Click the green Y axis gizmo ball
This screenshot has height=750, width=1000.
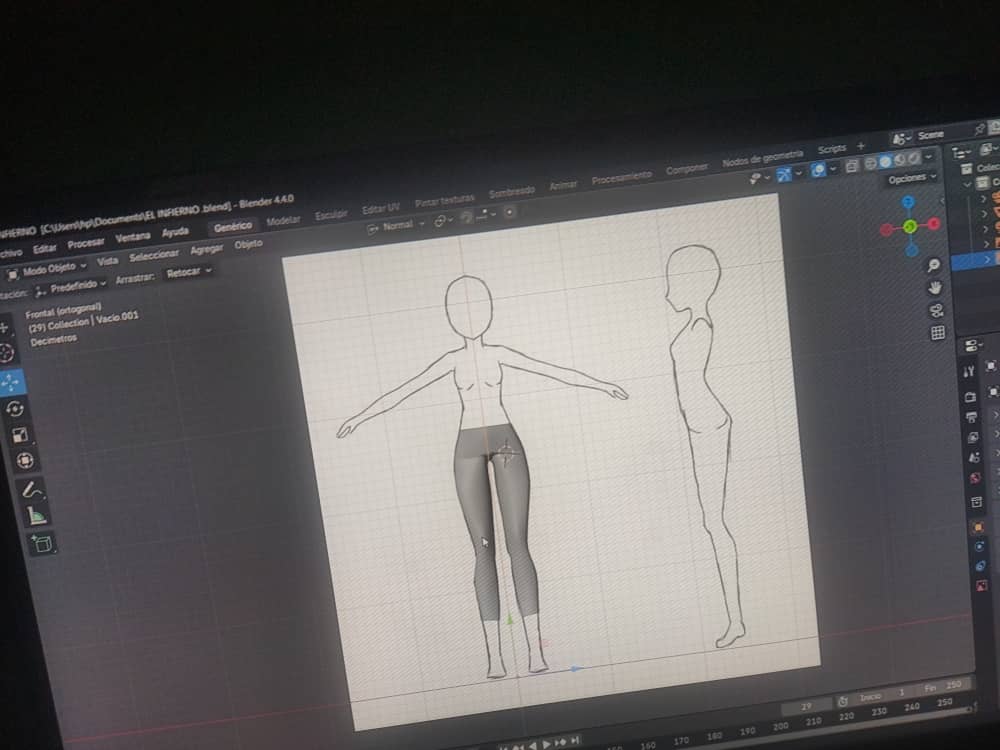(x=910, y=226)
